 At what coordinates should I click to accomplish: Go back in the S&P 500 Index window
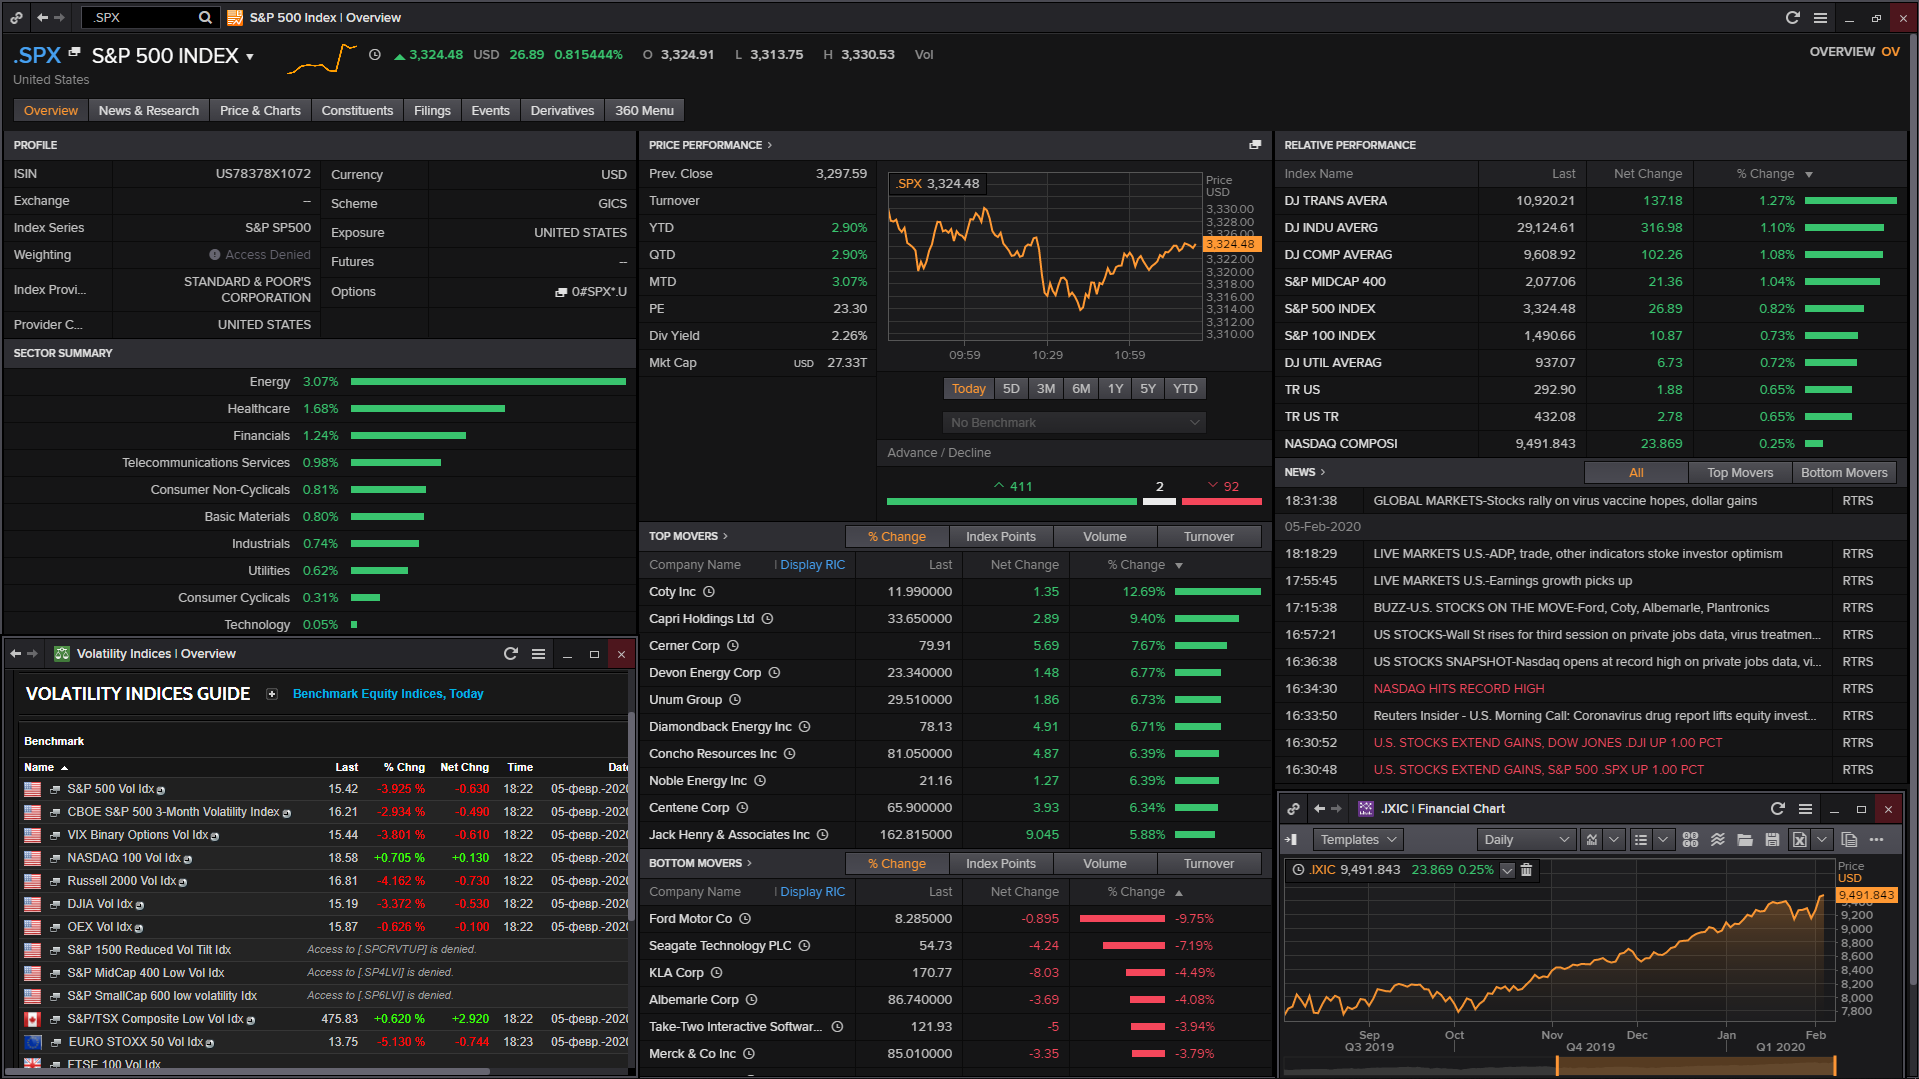click(42, 17)
